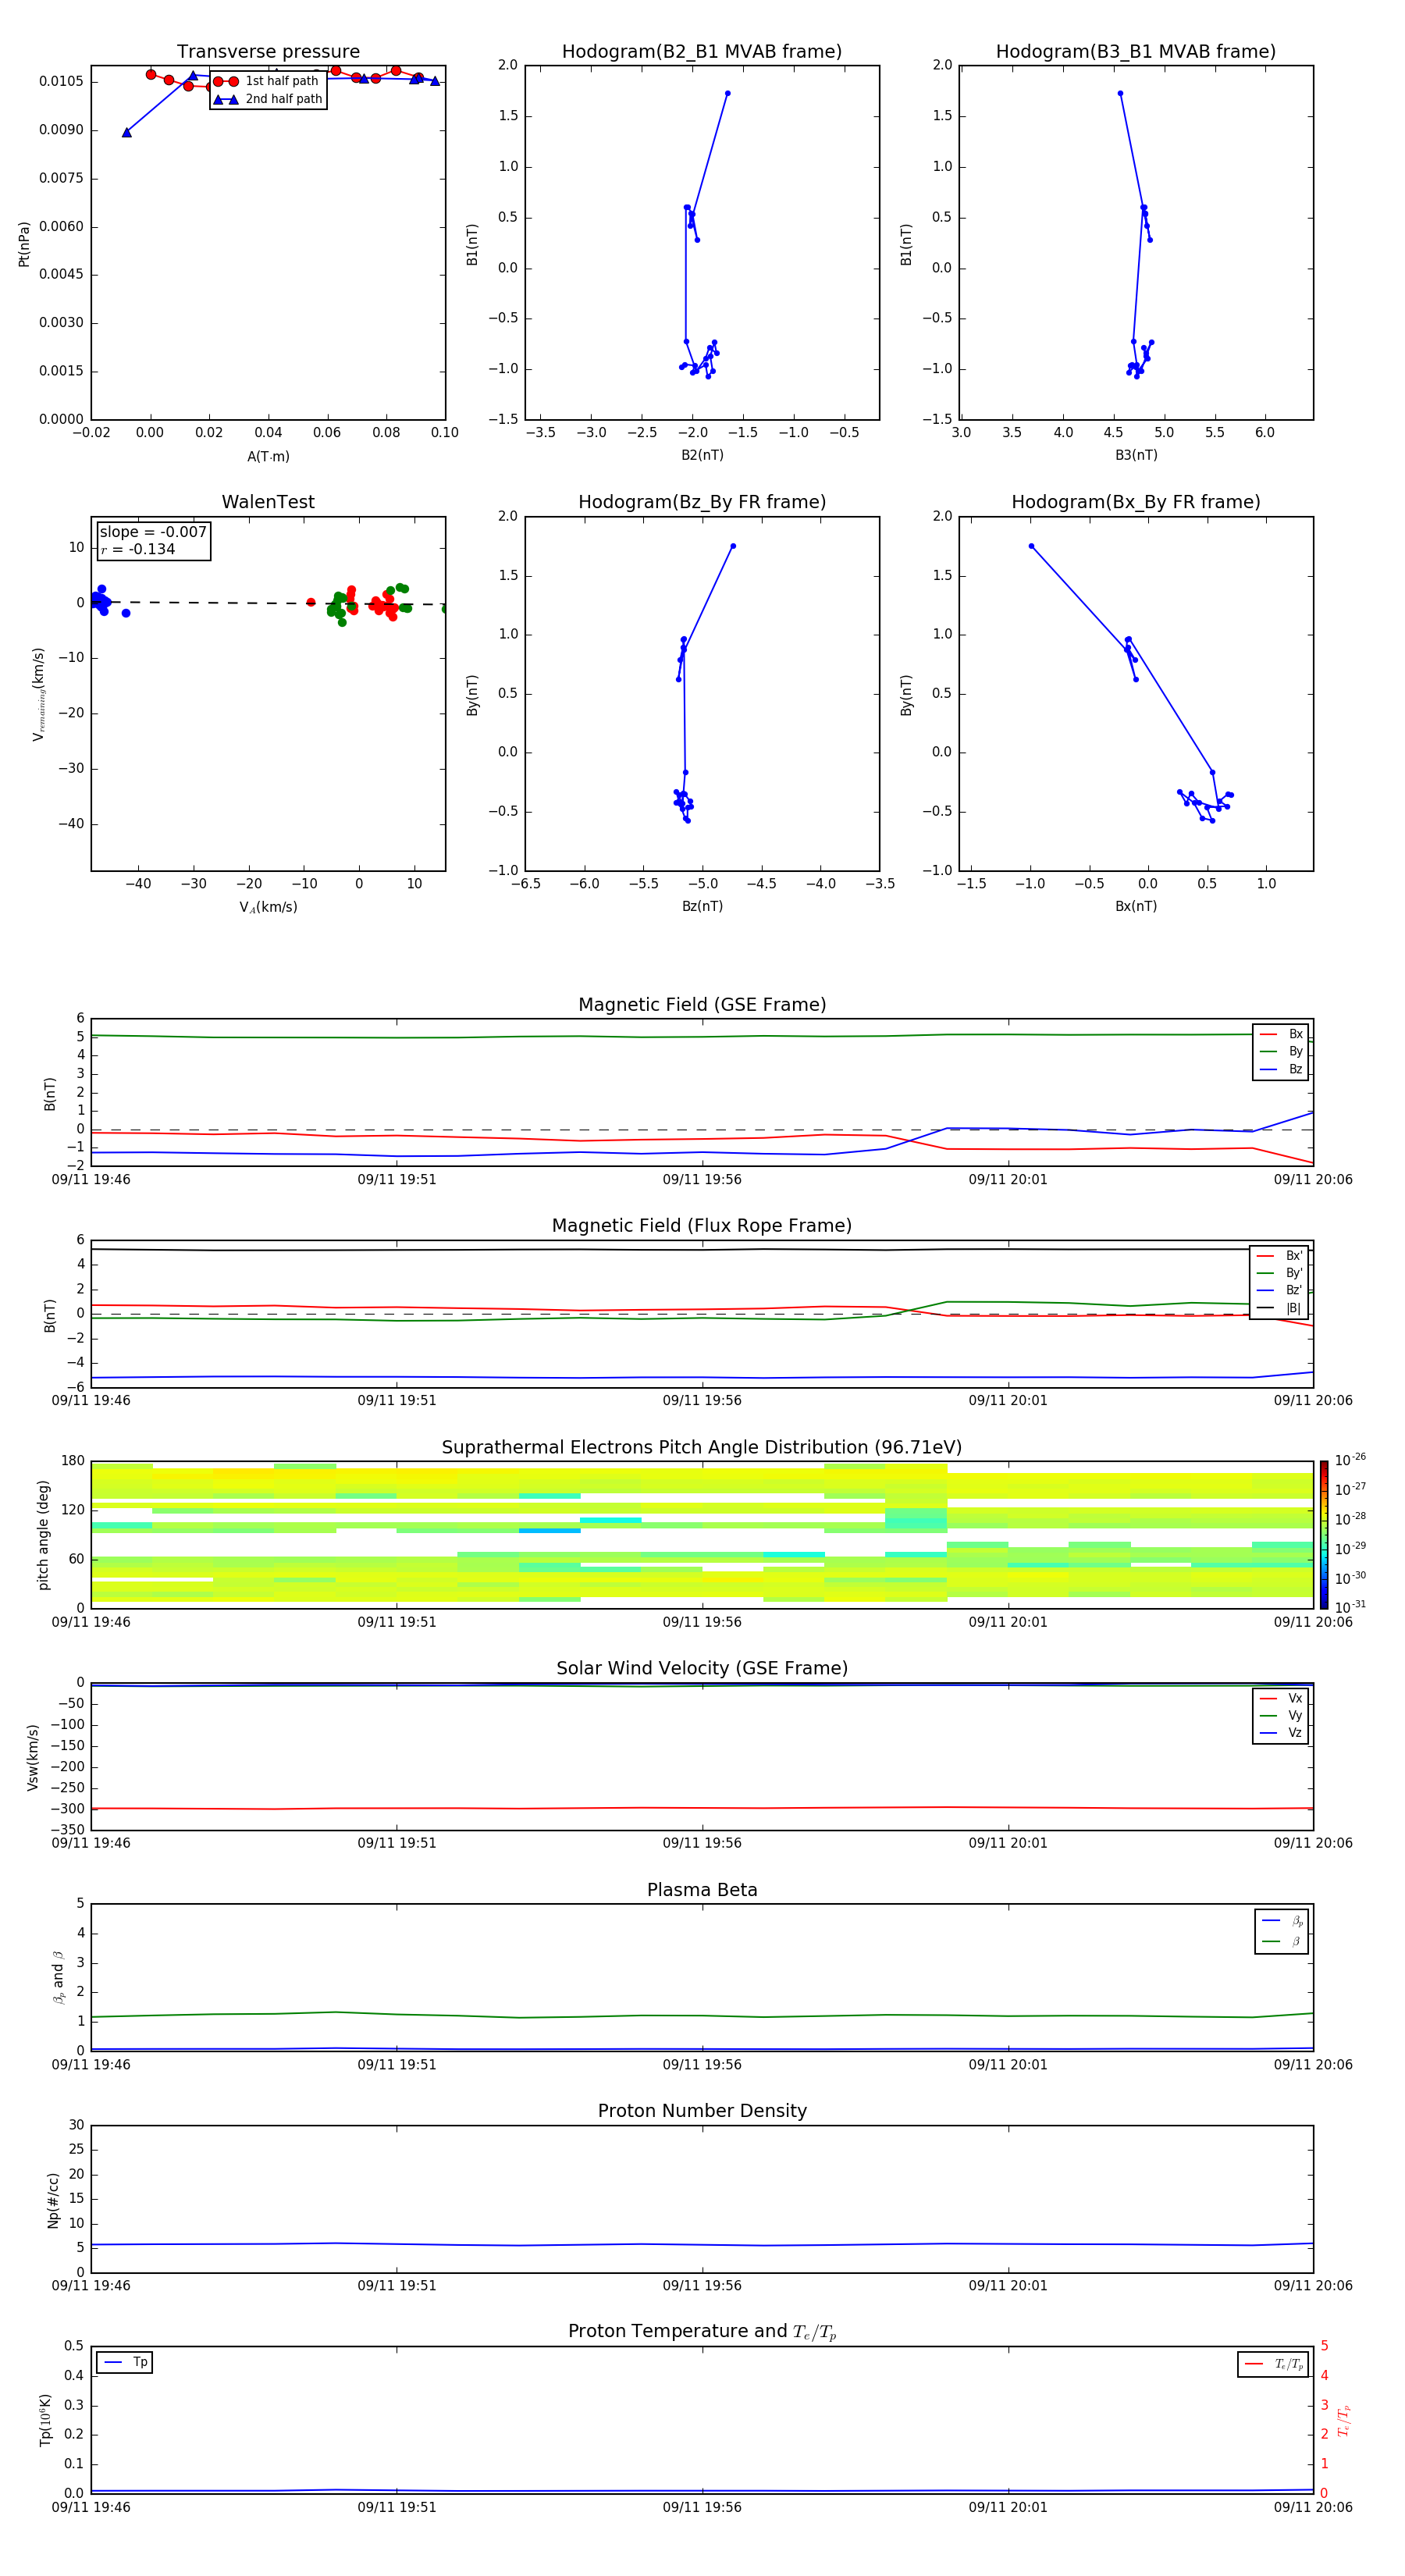Click the 'Bx(nT)' x-axis label
This screenshot has width=1405, height=2576.
(x=1136, y=906)
